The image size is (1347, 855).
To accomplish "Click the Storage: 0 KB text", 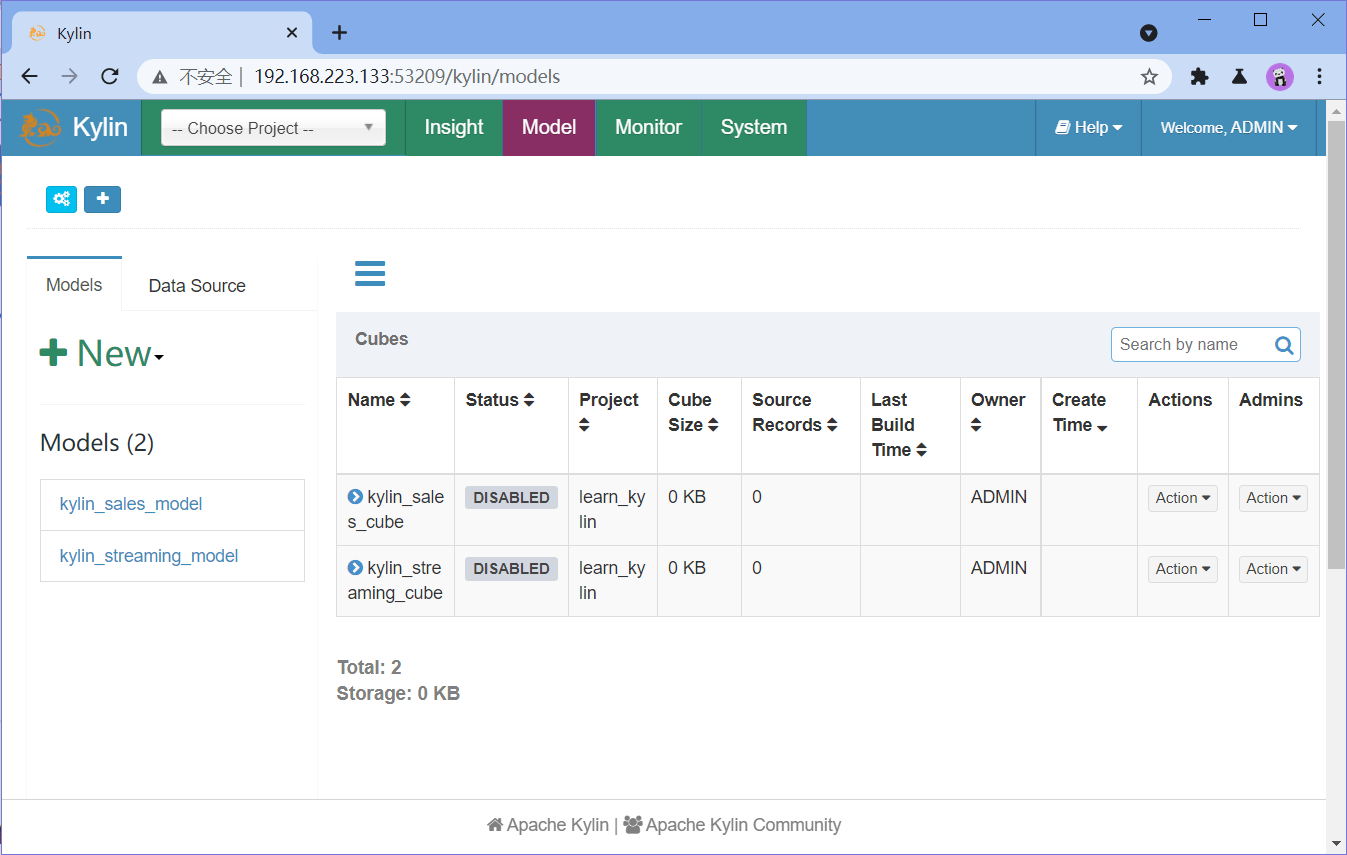I will (398, 693).
